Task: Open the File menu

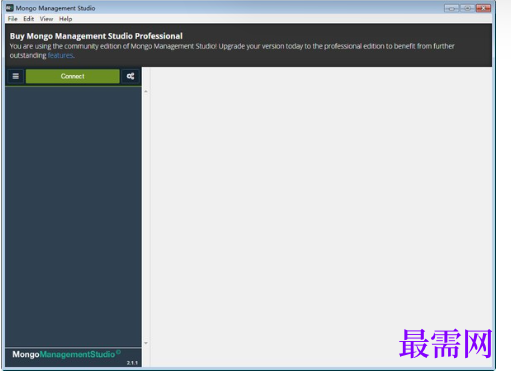Action: tap(12, 19)
